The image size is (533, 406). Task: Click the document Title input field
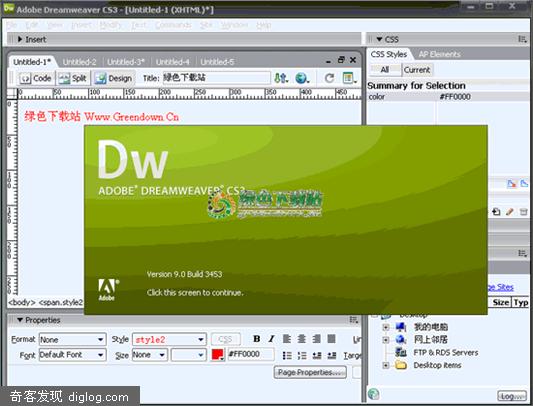pos(217,78)
